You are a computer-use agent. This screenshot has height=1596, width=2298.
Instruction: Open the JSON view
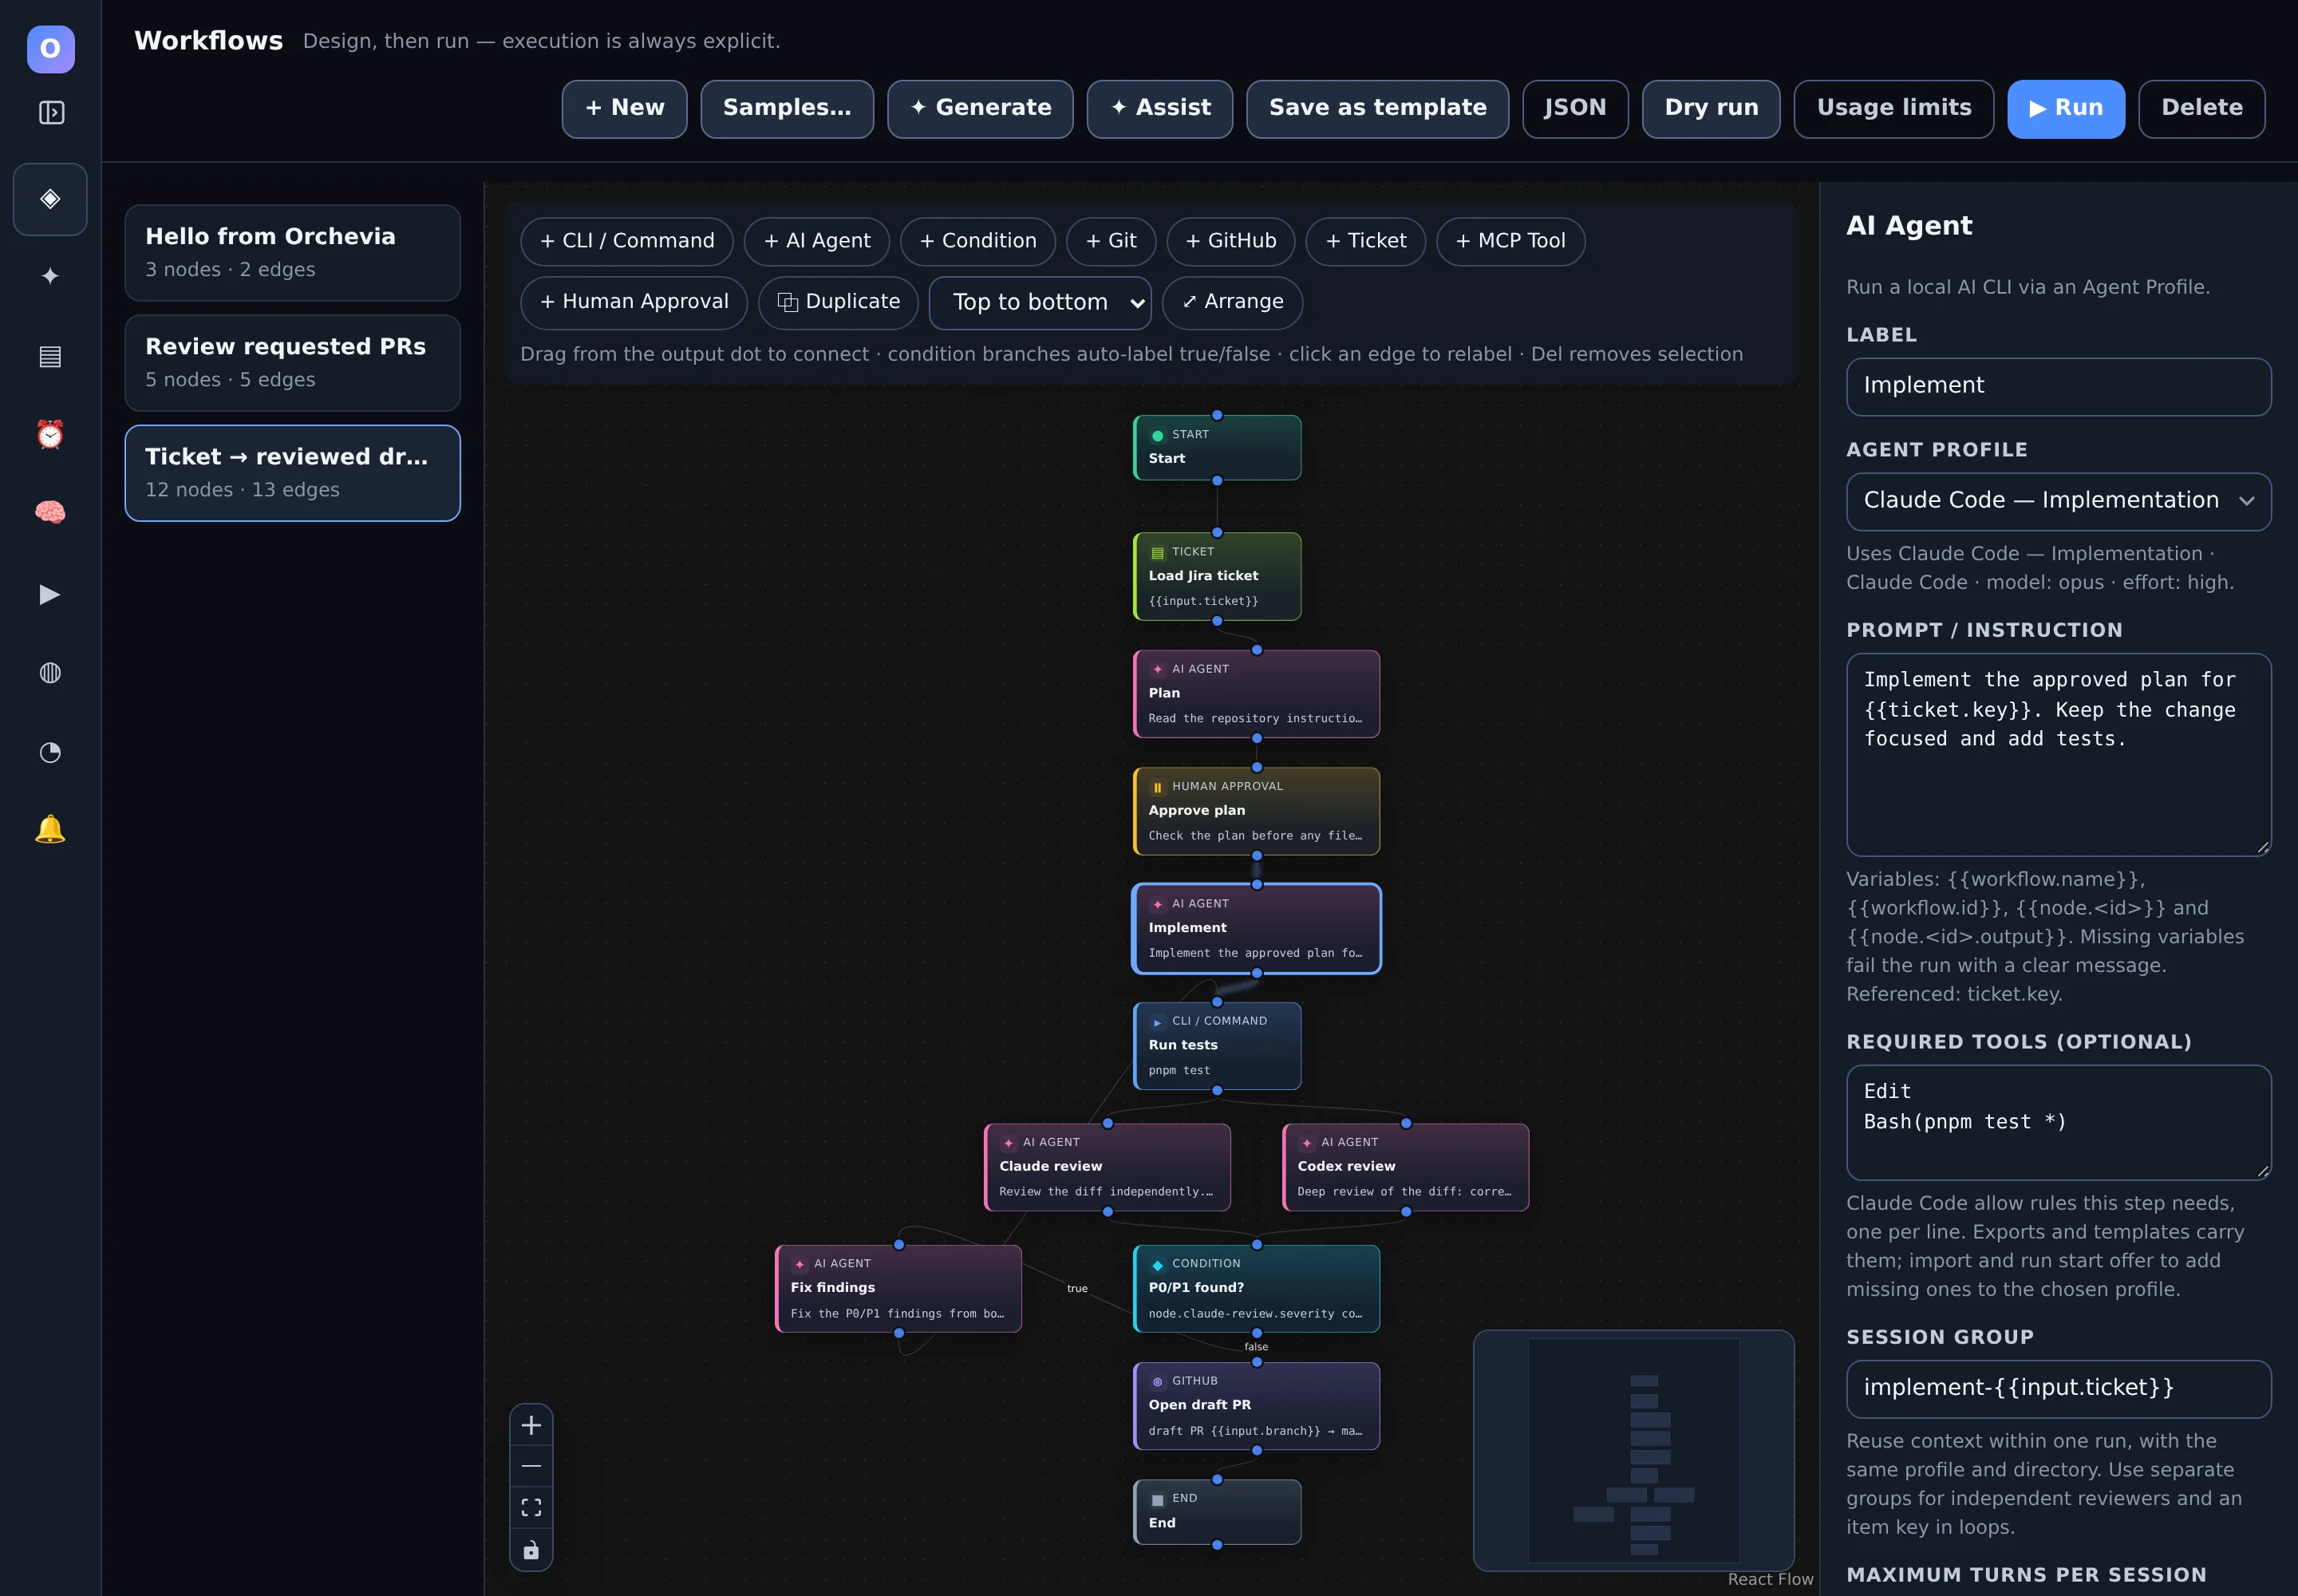click(1575, 108)
